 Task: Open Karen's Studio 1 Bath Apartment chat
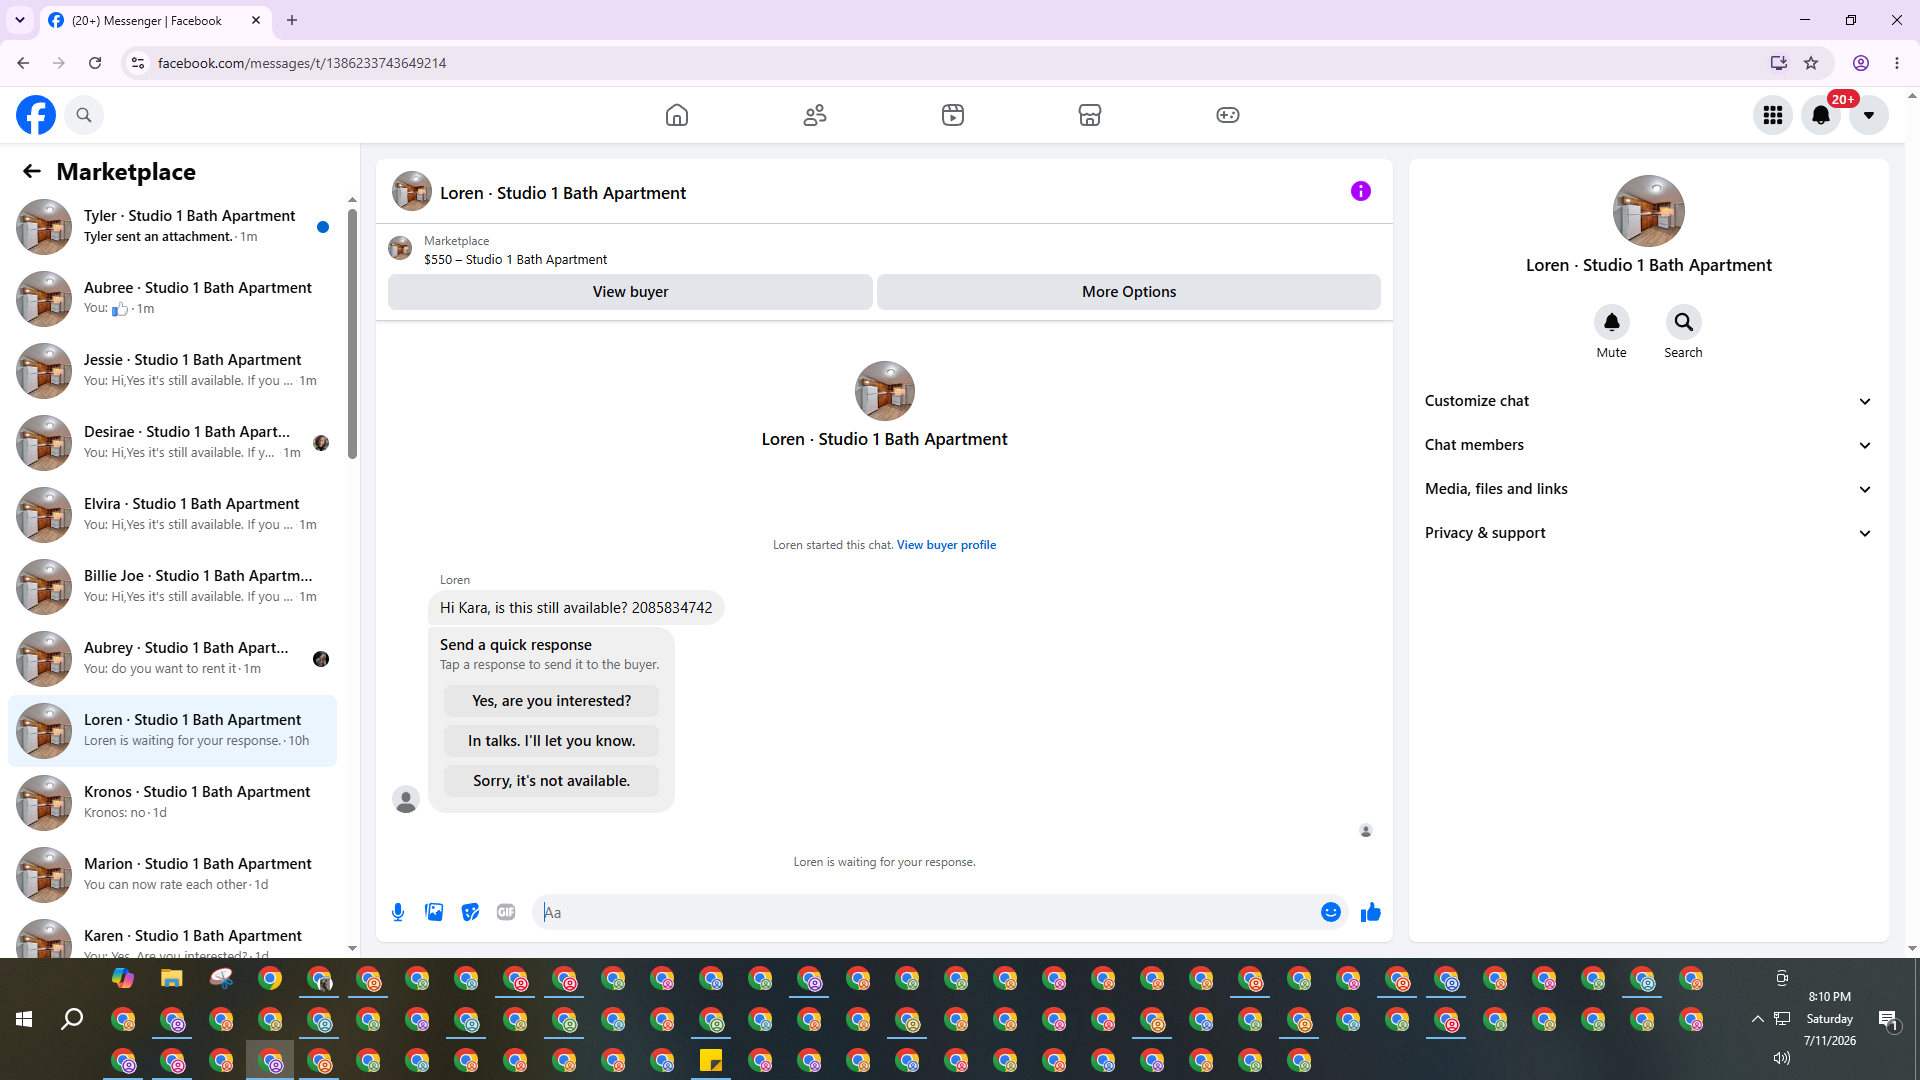tap(173, 935)
